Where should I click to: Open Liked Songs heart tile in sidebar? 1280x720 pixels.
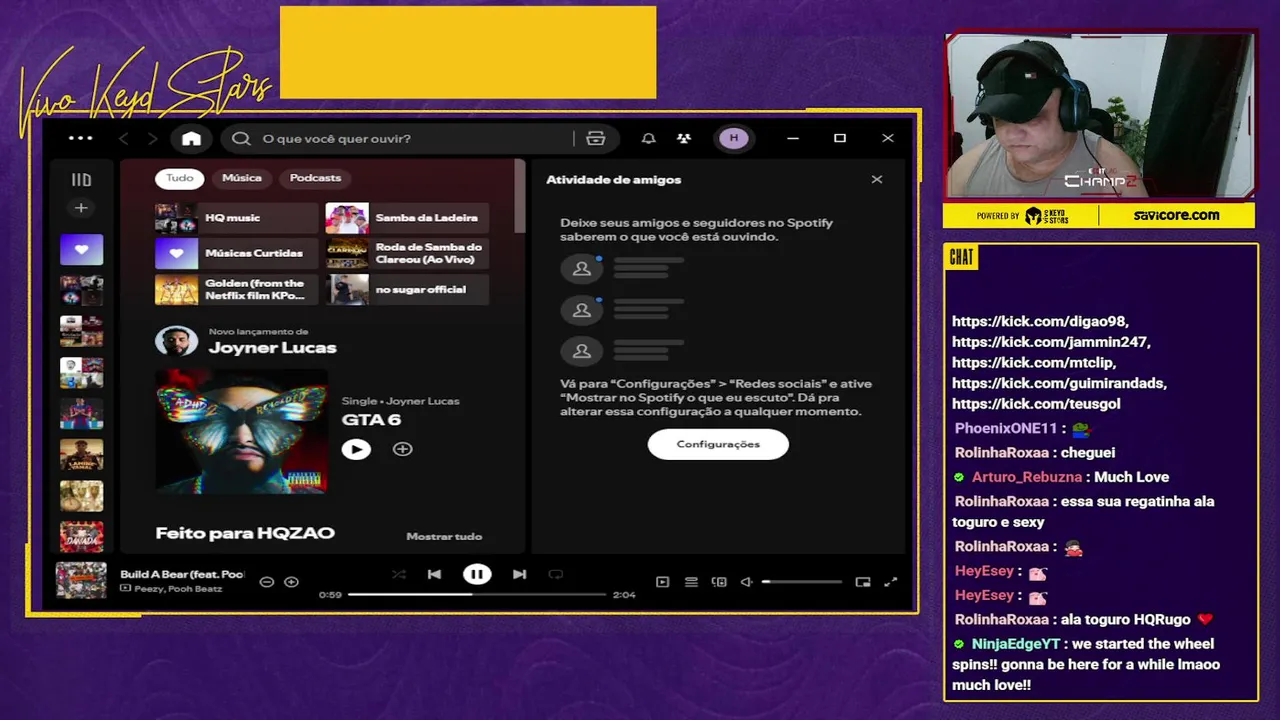pos(81,249)
